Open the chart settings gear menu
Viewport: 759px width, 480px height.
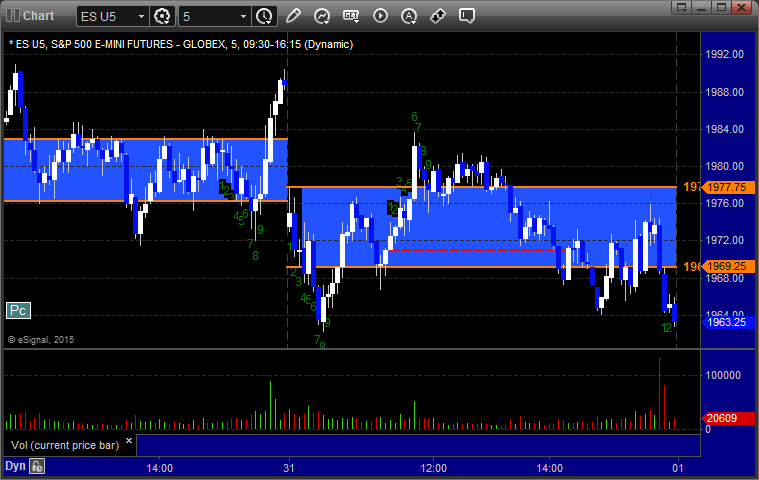pyautogui.click(x=162, y=16)
